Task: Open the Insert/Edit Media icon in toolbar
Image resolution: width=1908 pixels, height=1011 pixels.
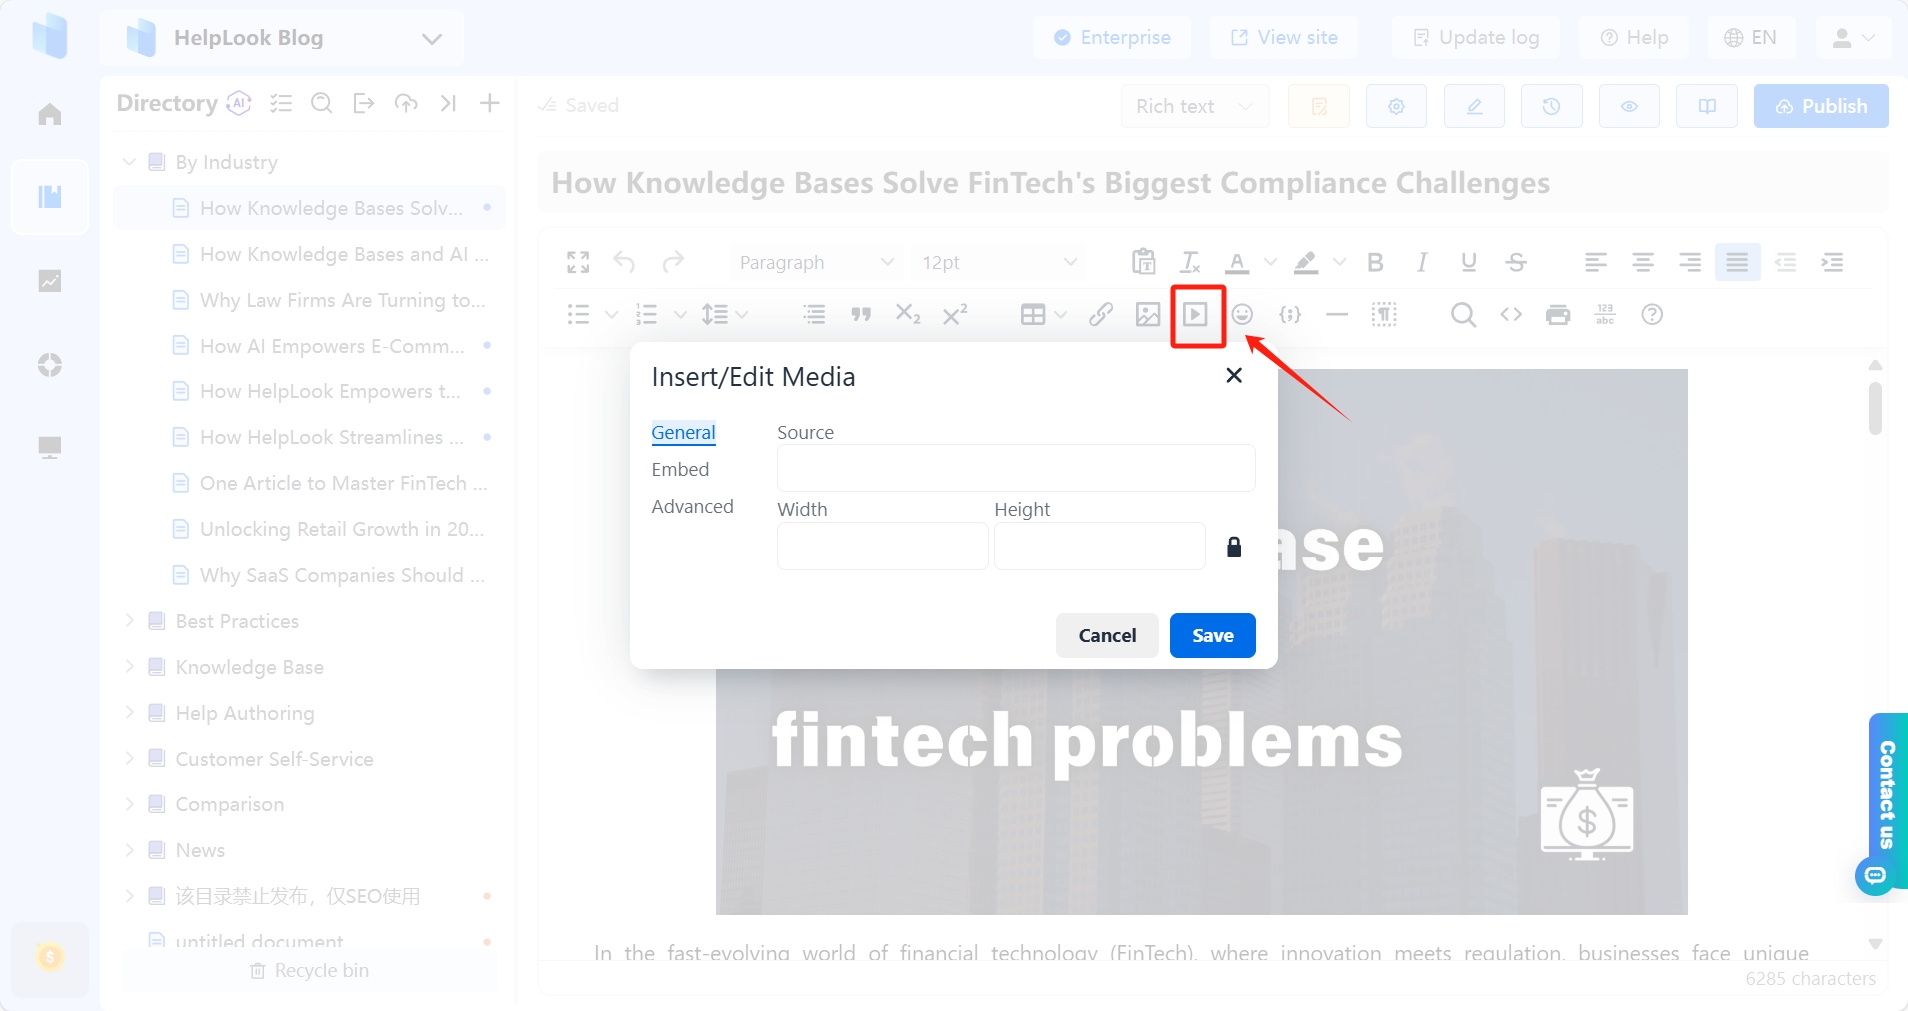Action: tap(1197, 315)
